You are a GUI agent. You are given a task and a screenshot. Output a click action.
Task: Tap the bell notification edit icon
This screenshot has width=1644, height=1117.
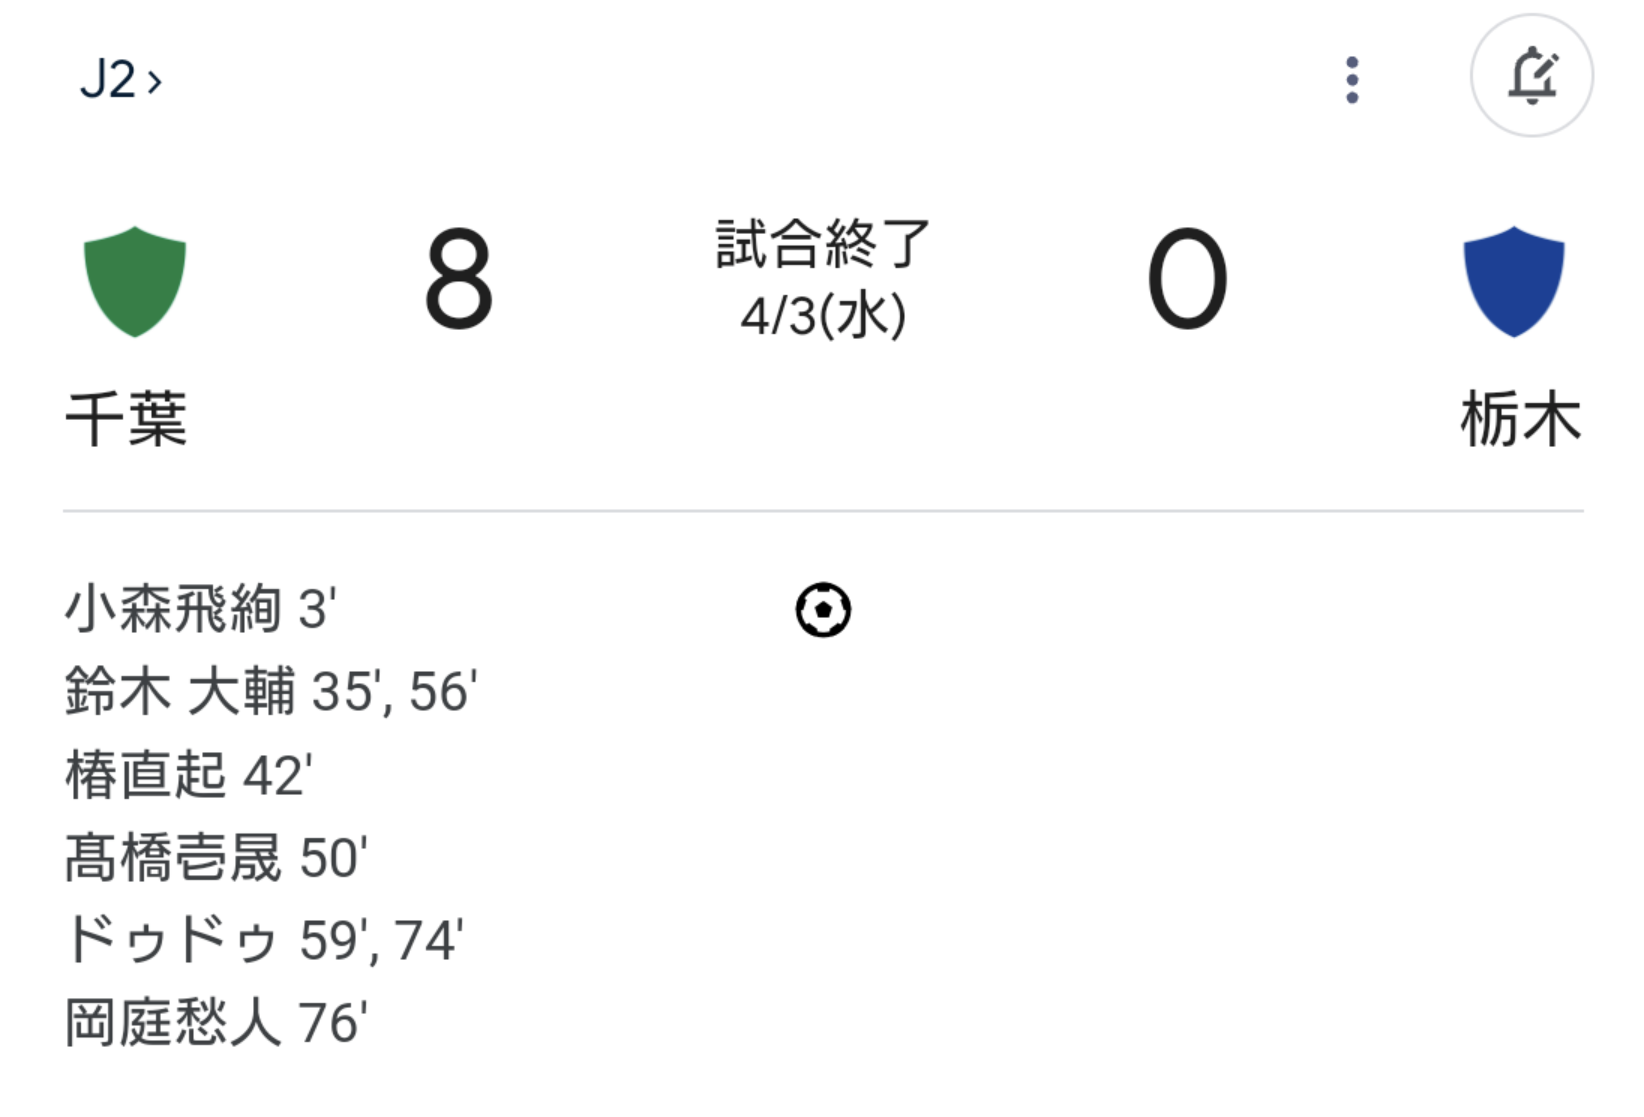coord(1531,76)
